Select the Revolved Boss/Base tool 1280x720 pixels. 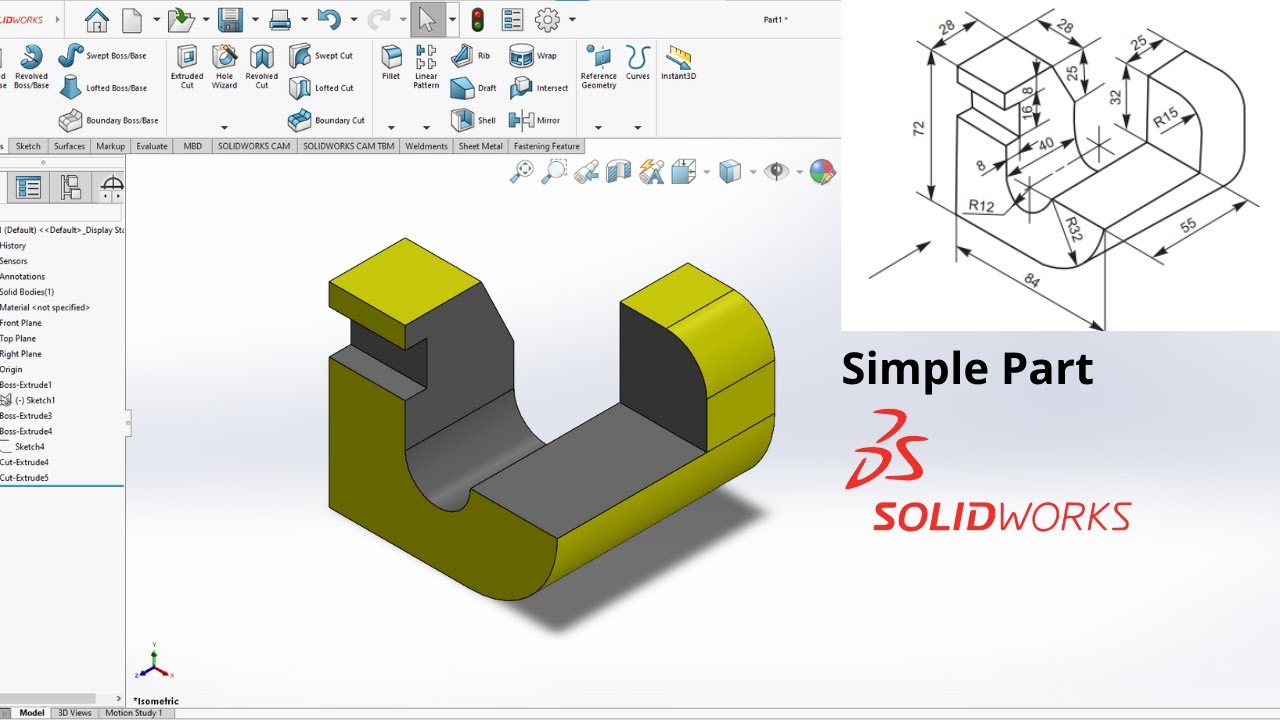tap(31, 67)
